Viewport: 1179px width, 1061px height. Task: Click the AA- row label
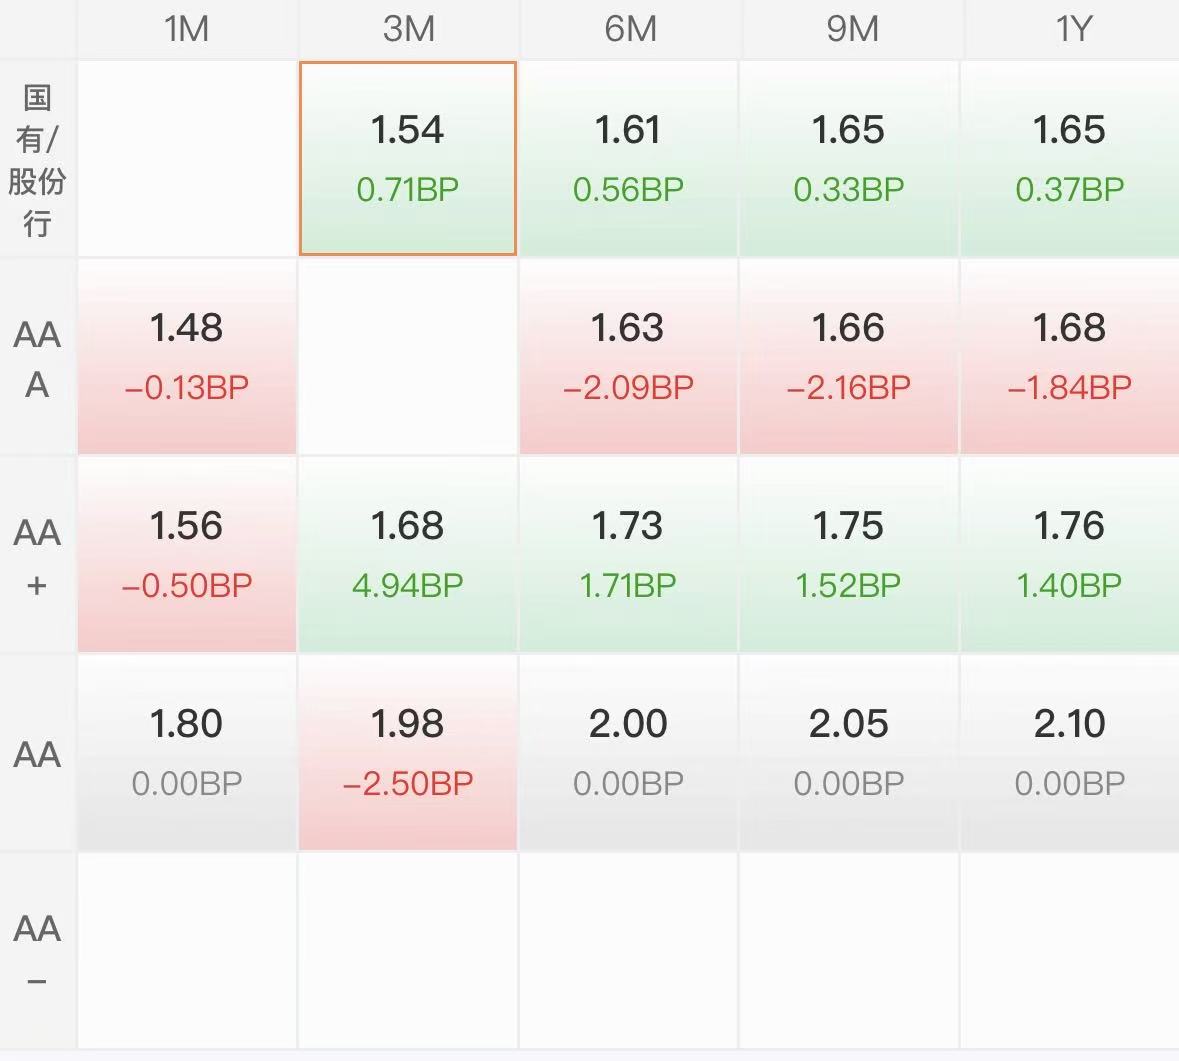[37, 951]
